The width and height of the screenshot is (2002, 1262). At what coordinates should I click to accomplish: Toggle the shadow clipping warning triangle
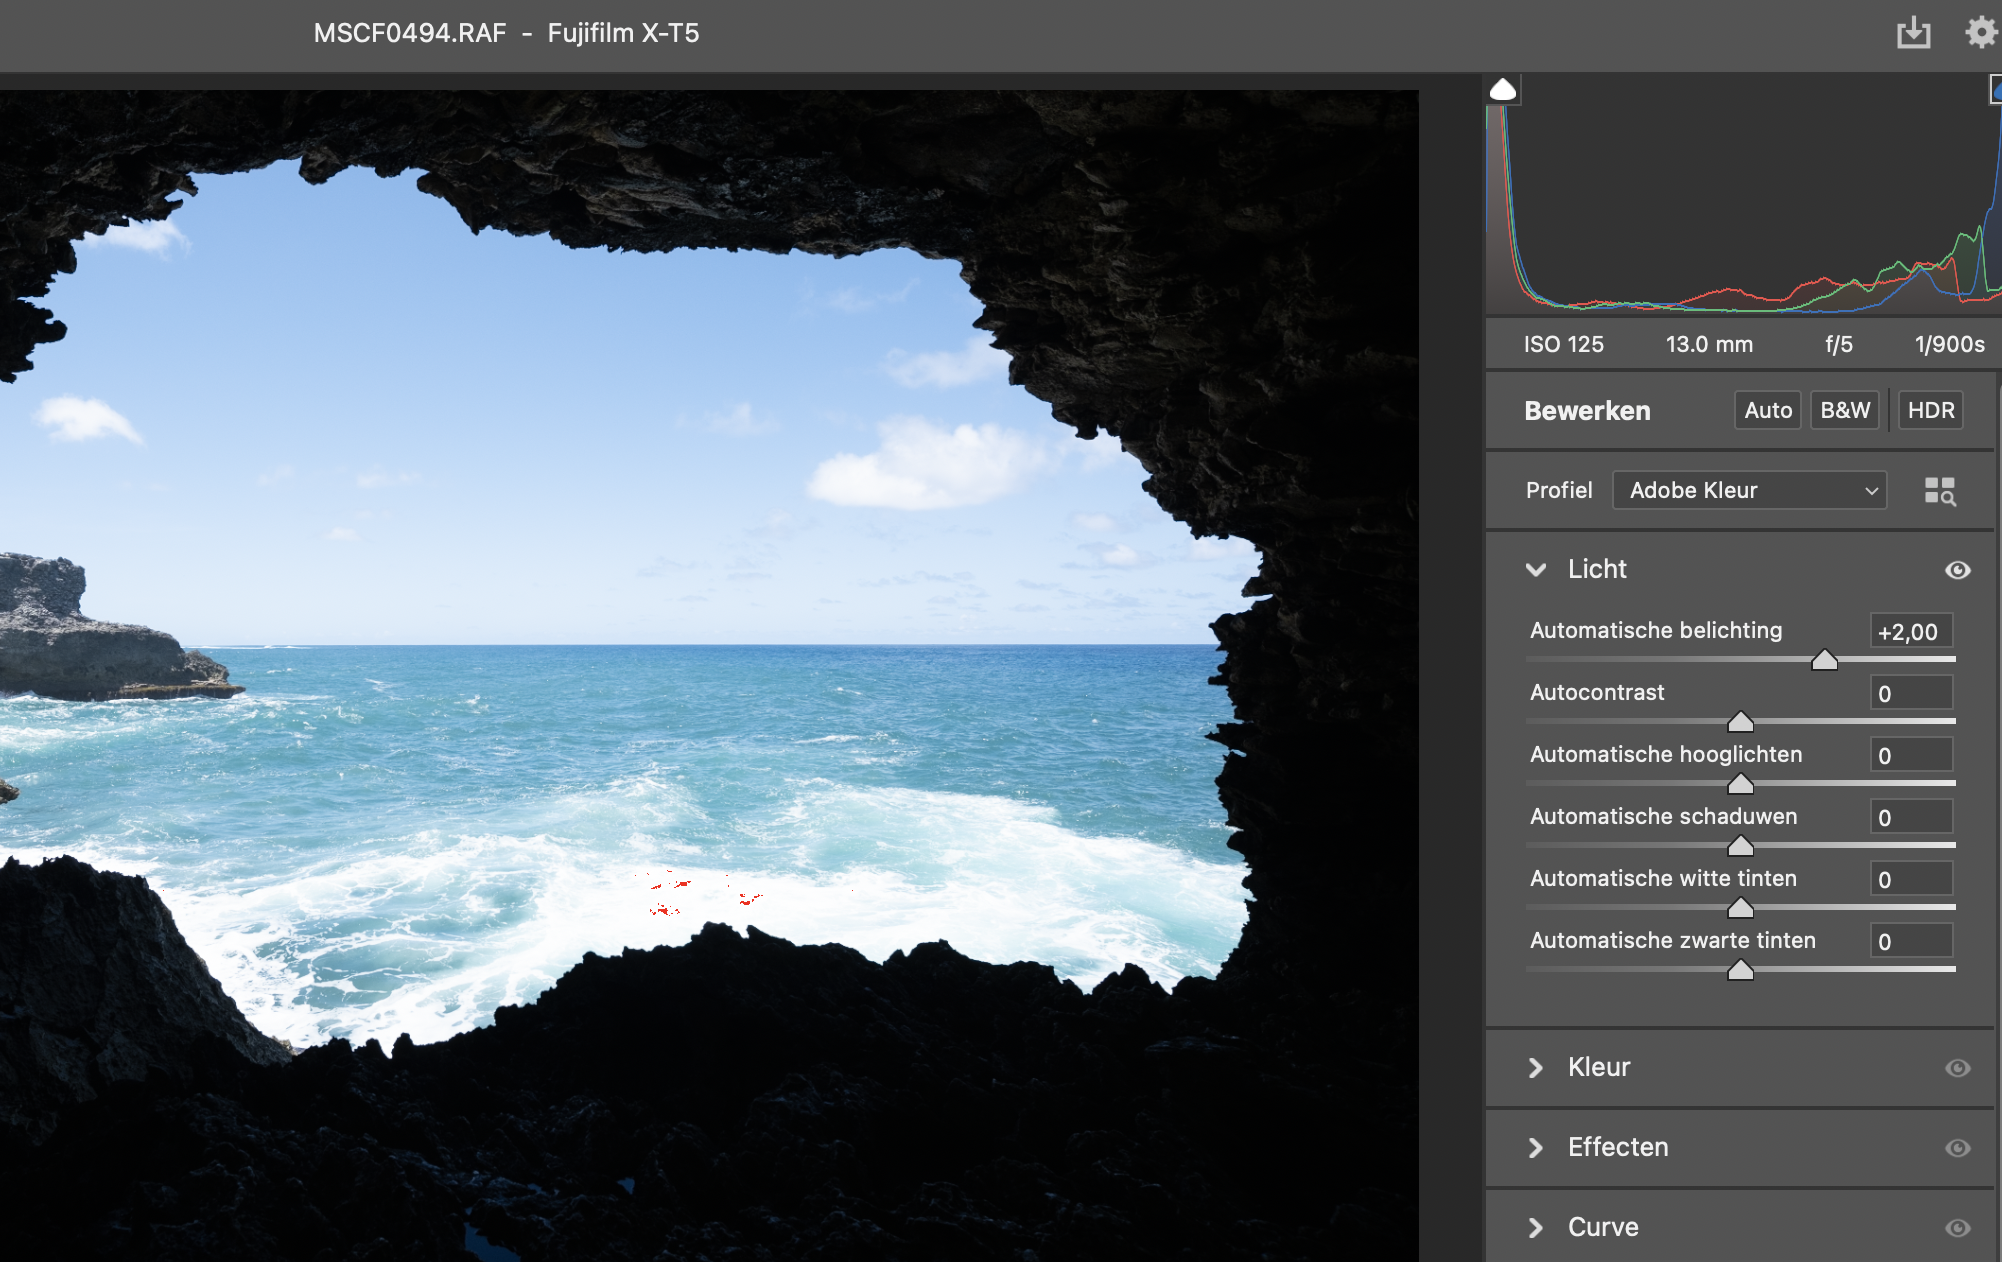coord(1503,90)
